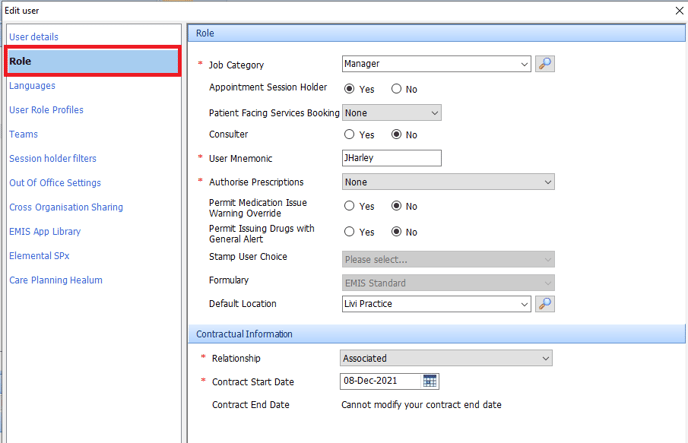Open Out Of Office Settings

tap(55, 183)
